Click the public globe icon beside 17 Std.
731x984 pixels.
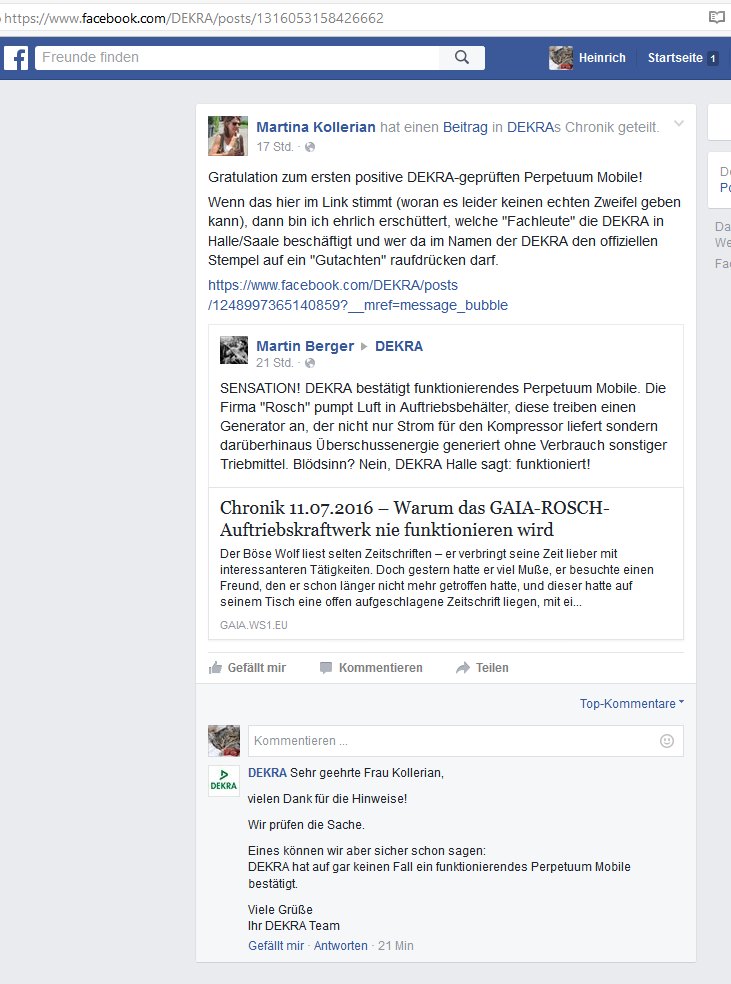point(310,147)
